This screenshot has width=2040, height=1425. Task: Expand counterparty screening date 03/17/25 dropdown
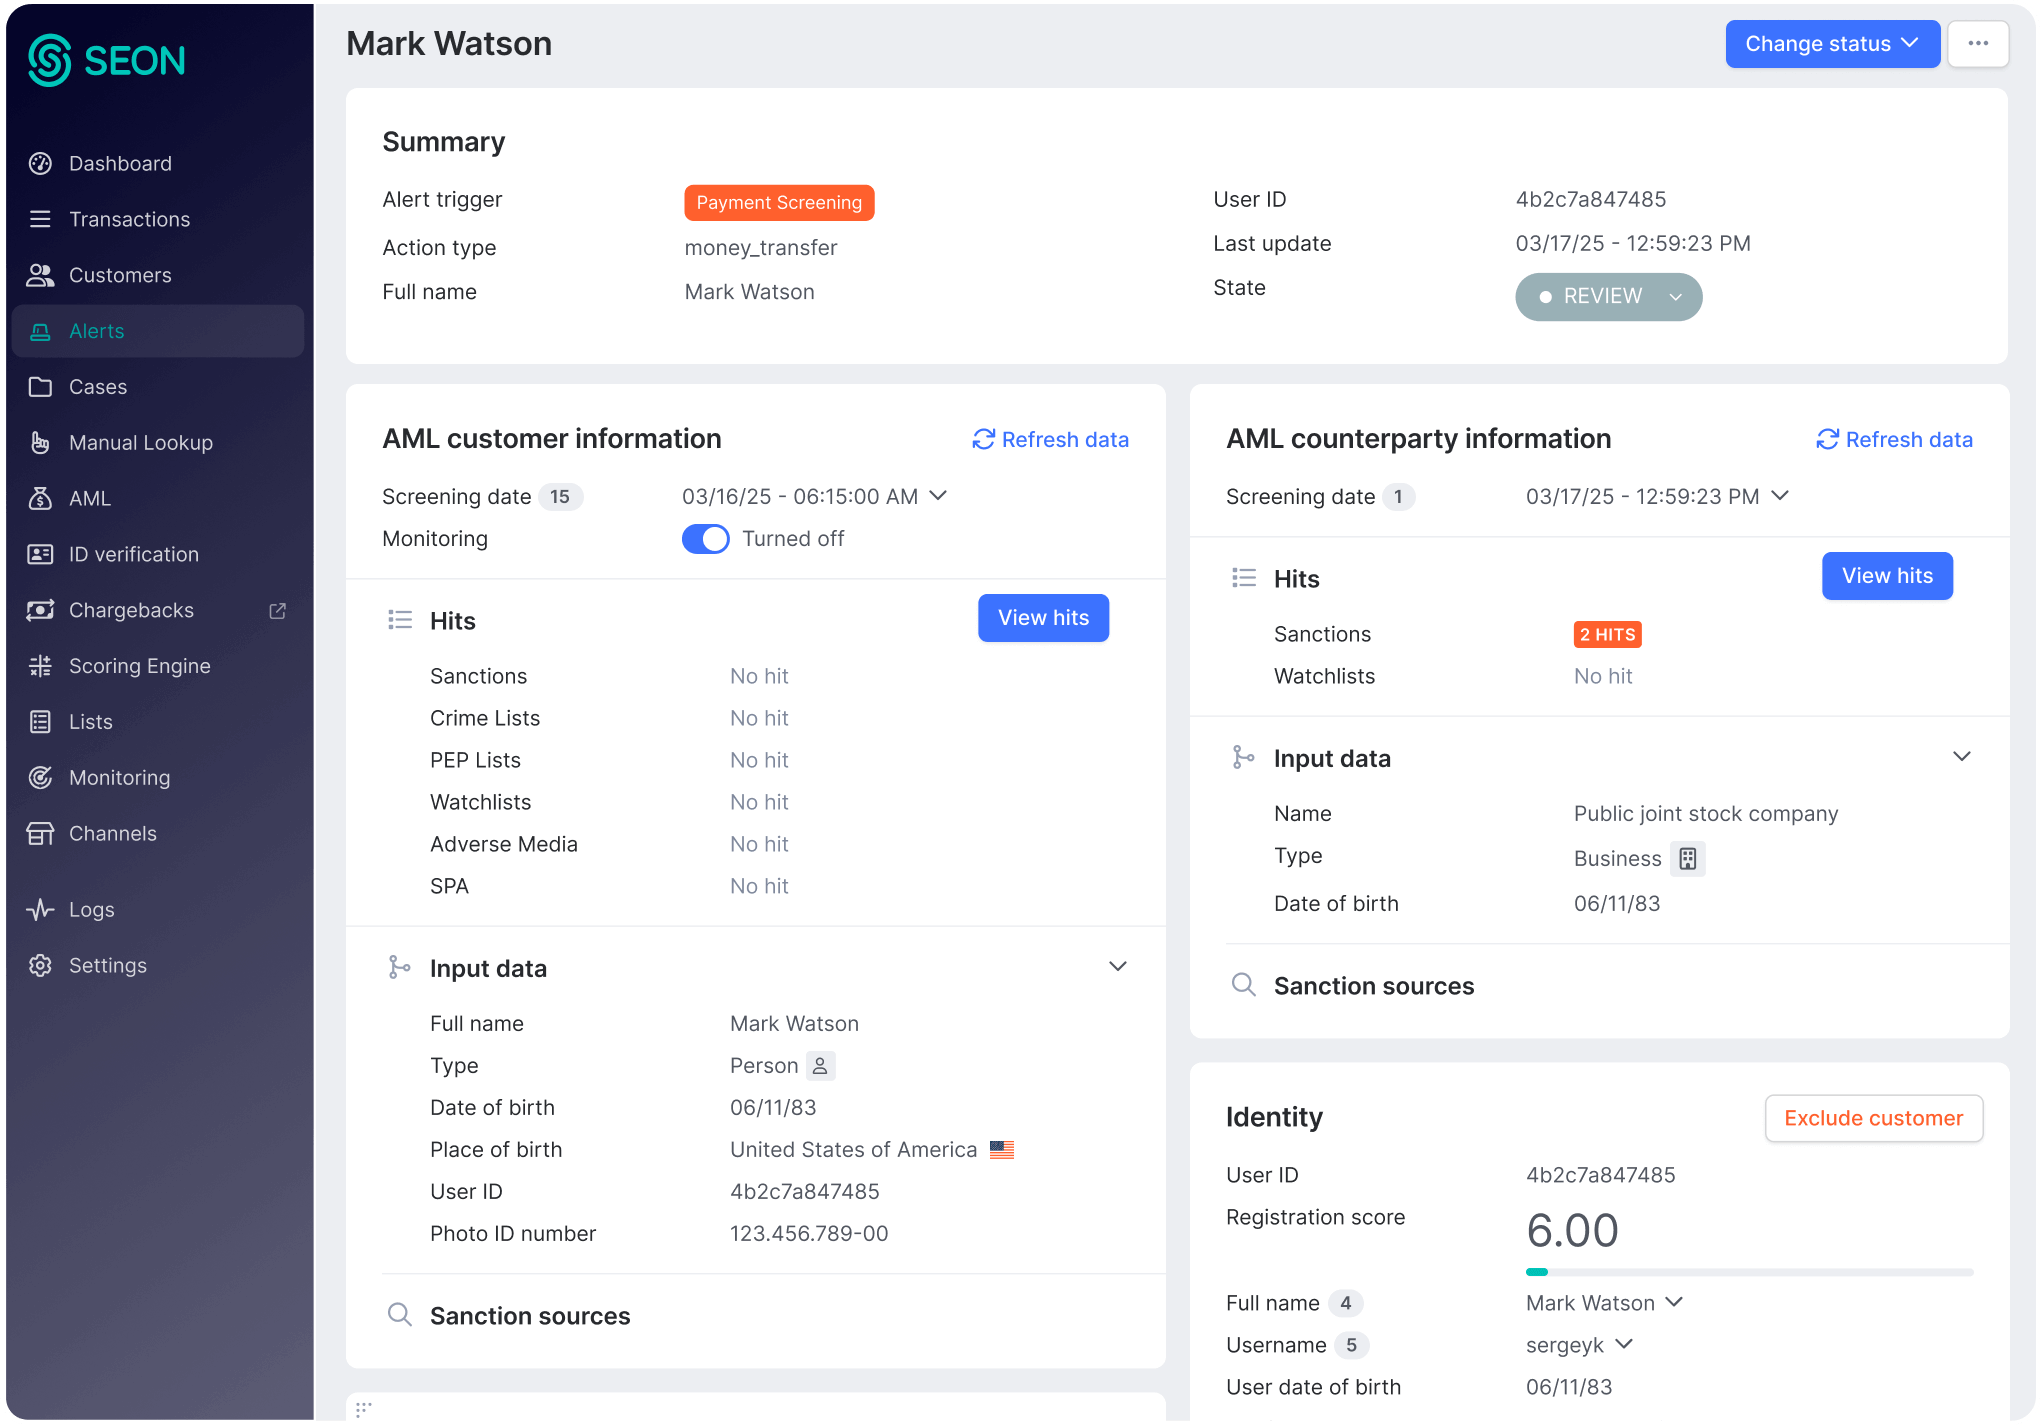pyautogui.click(x=1780, y=496)
